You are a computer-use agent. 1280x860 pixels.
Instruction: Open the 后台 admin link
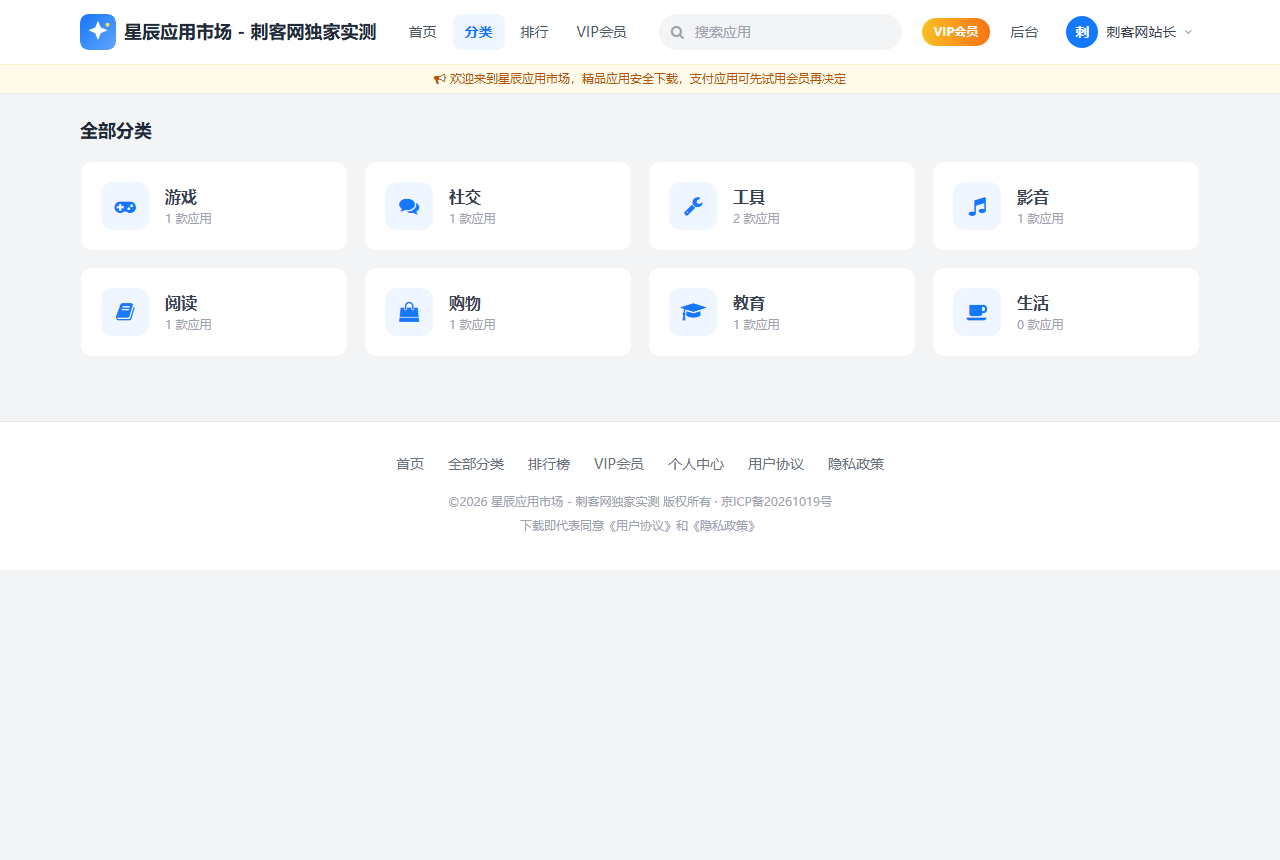point(1024,32)
